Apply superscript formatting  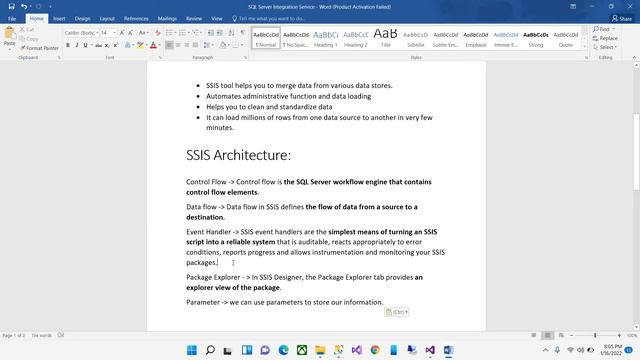116,45
